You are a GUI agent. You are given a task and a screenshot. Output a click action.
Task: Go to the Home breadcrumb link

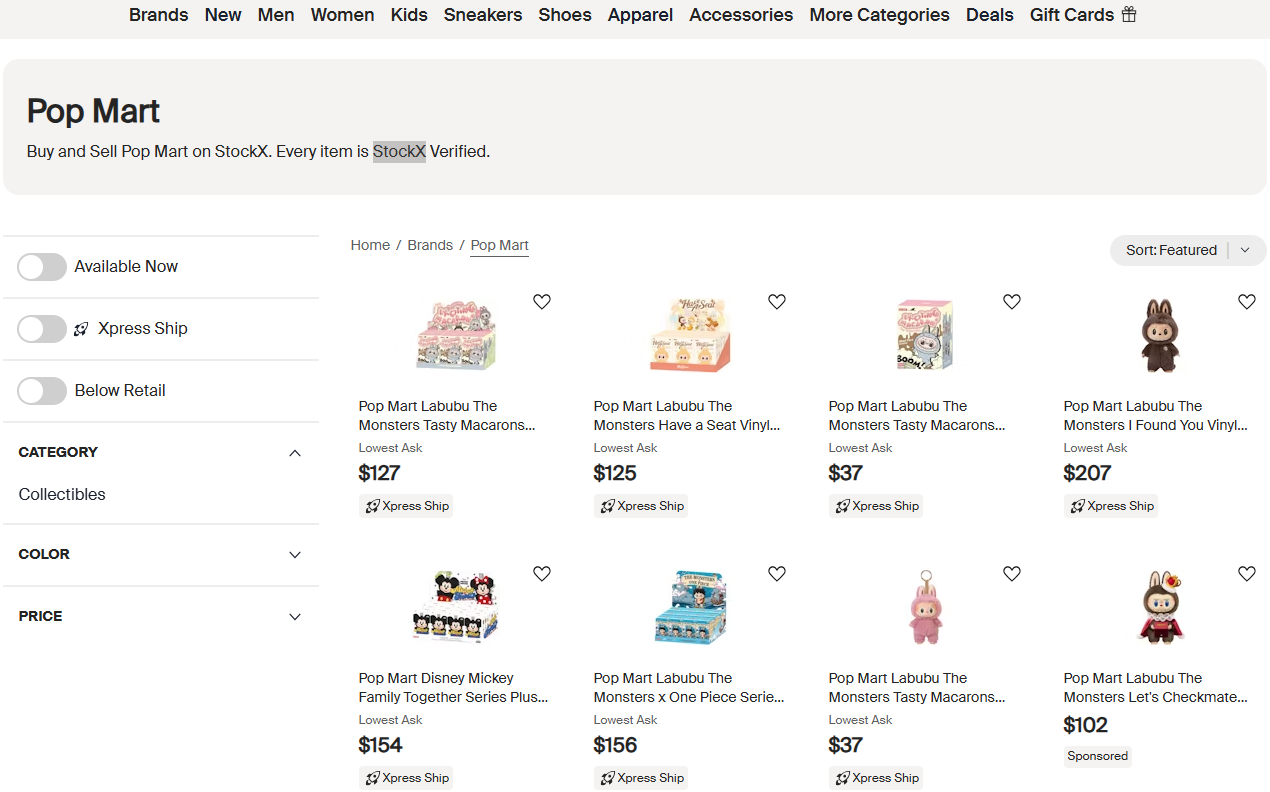point(370,245)
